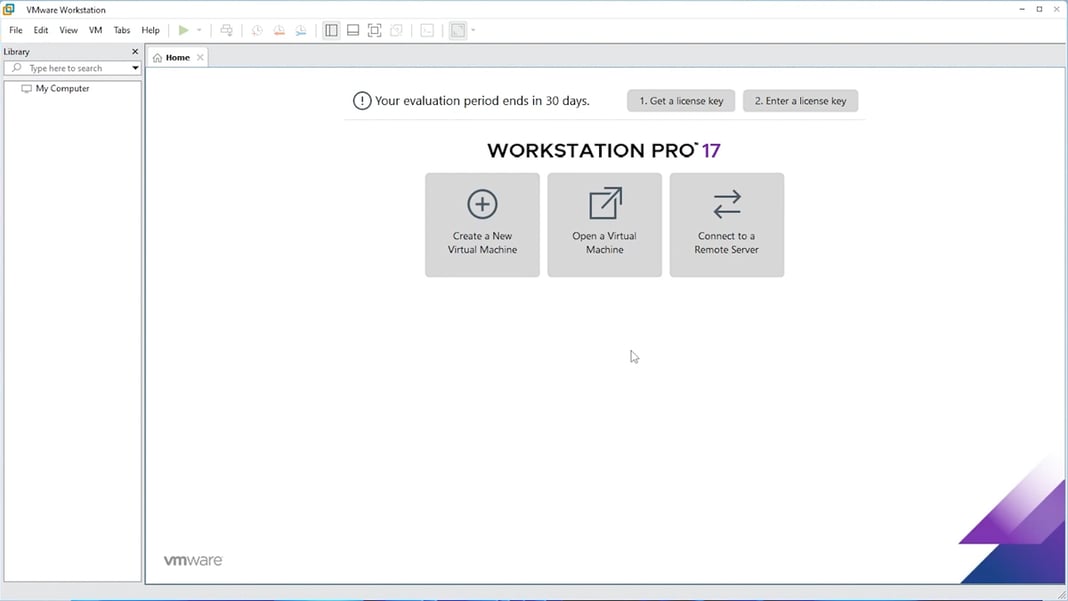This screenshot has height=601, width=1068.
Task: Toggle the Show/Hide Library panel icon
Action: 331,30
